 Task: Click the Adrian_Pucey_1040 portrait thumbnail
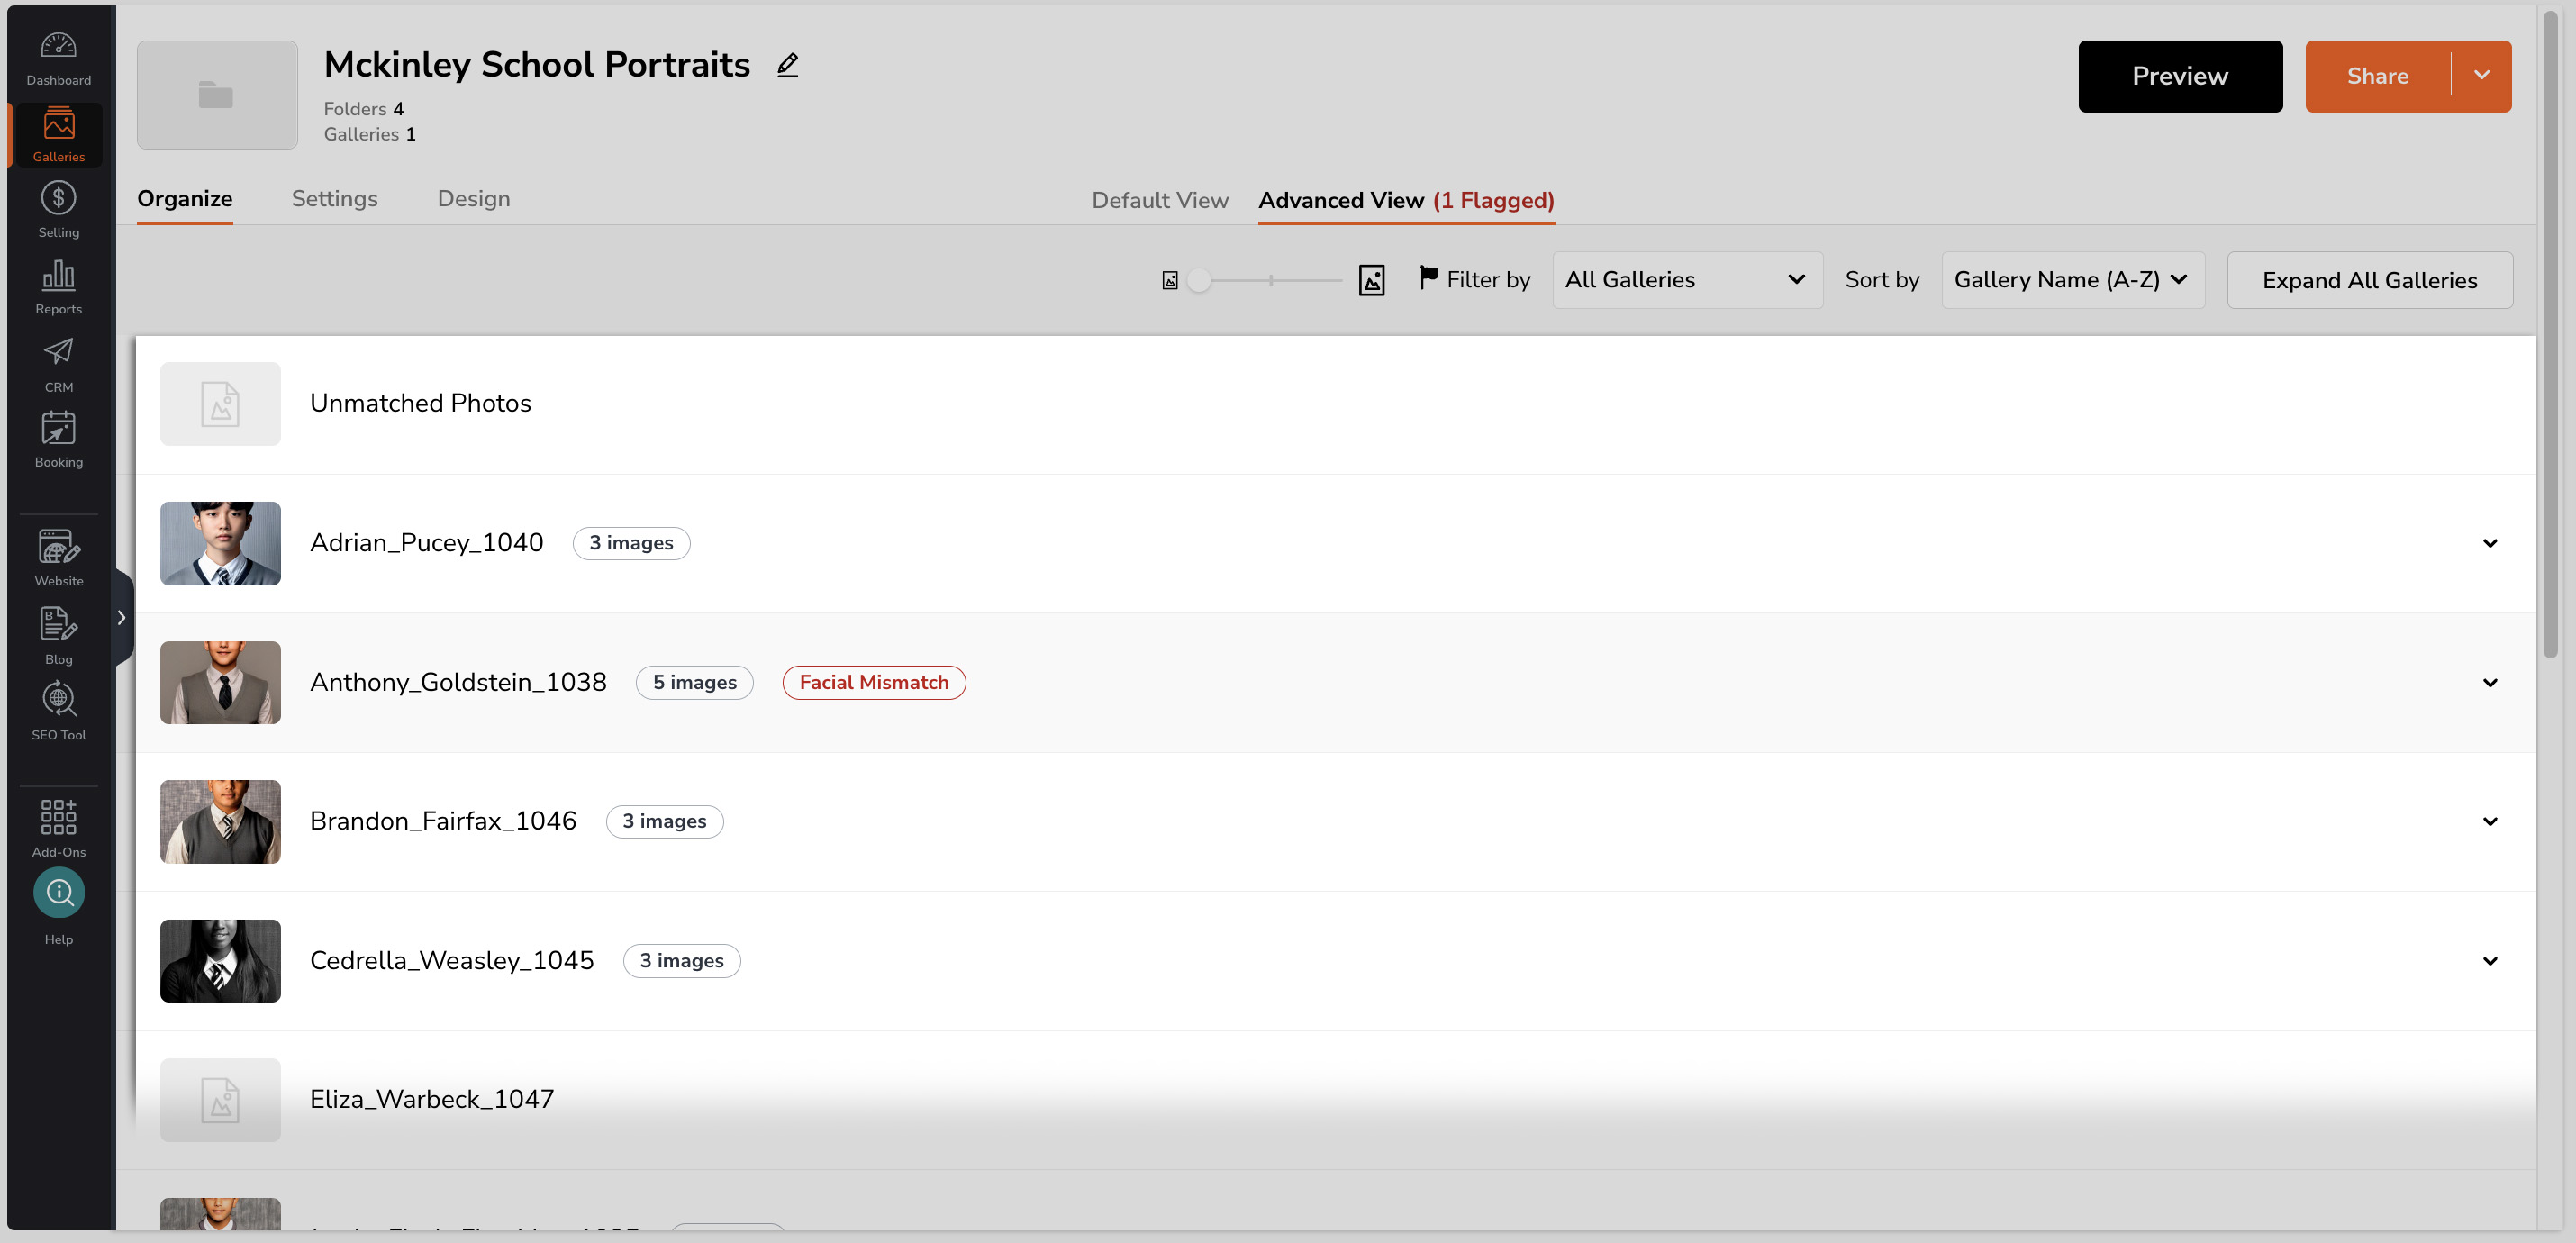(220, 543)
